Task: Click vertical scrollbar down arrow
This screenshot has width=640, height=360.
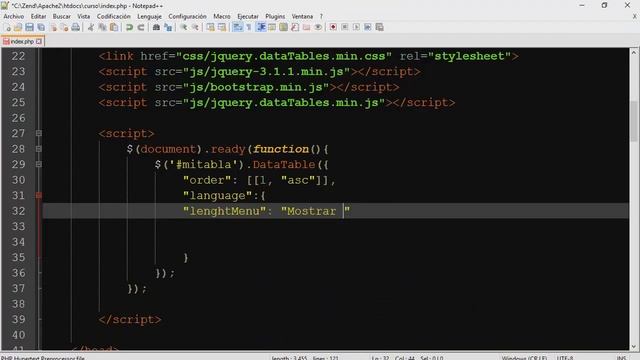Action: click(633, 347)
